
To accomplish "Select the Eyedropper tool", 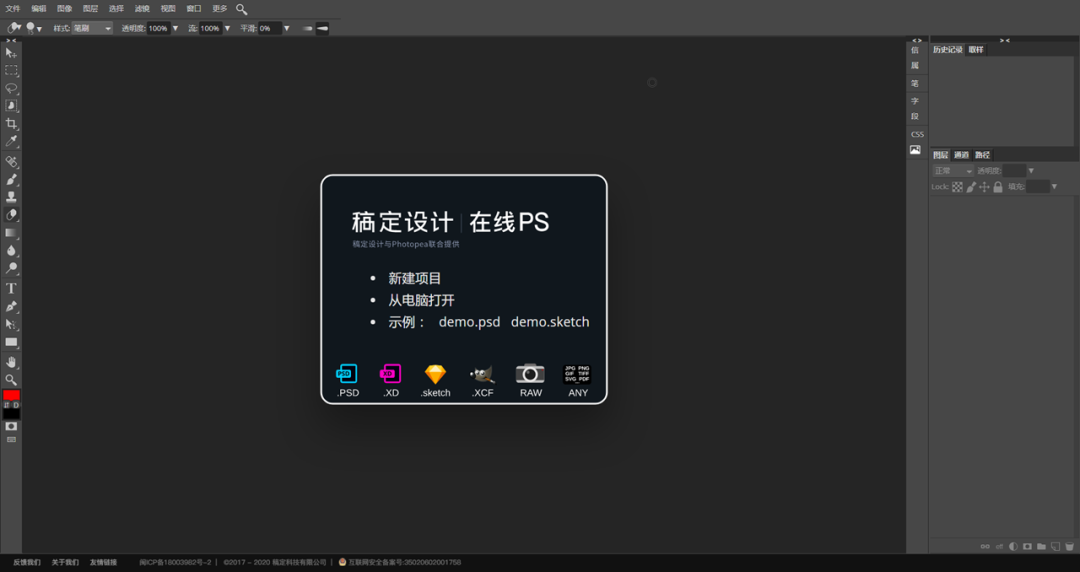I will (x=11, y=141).
